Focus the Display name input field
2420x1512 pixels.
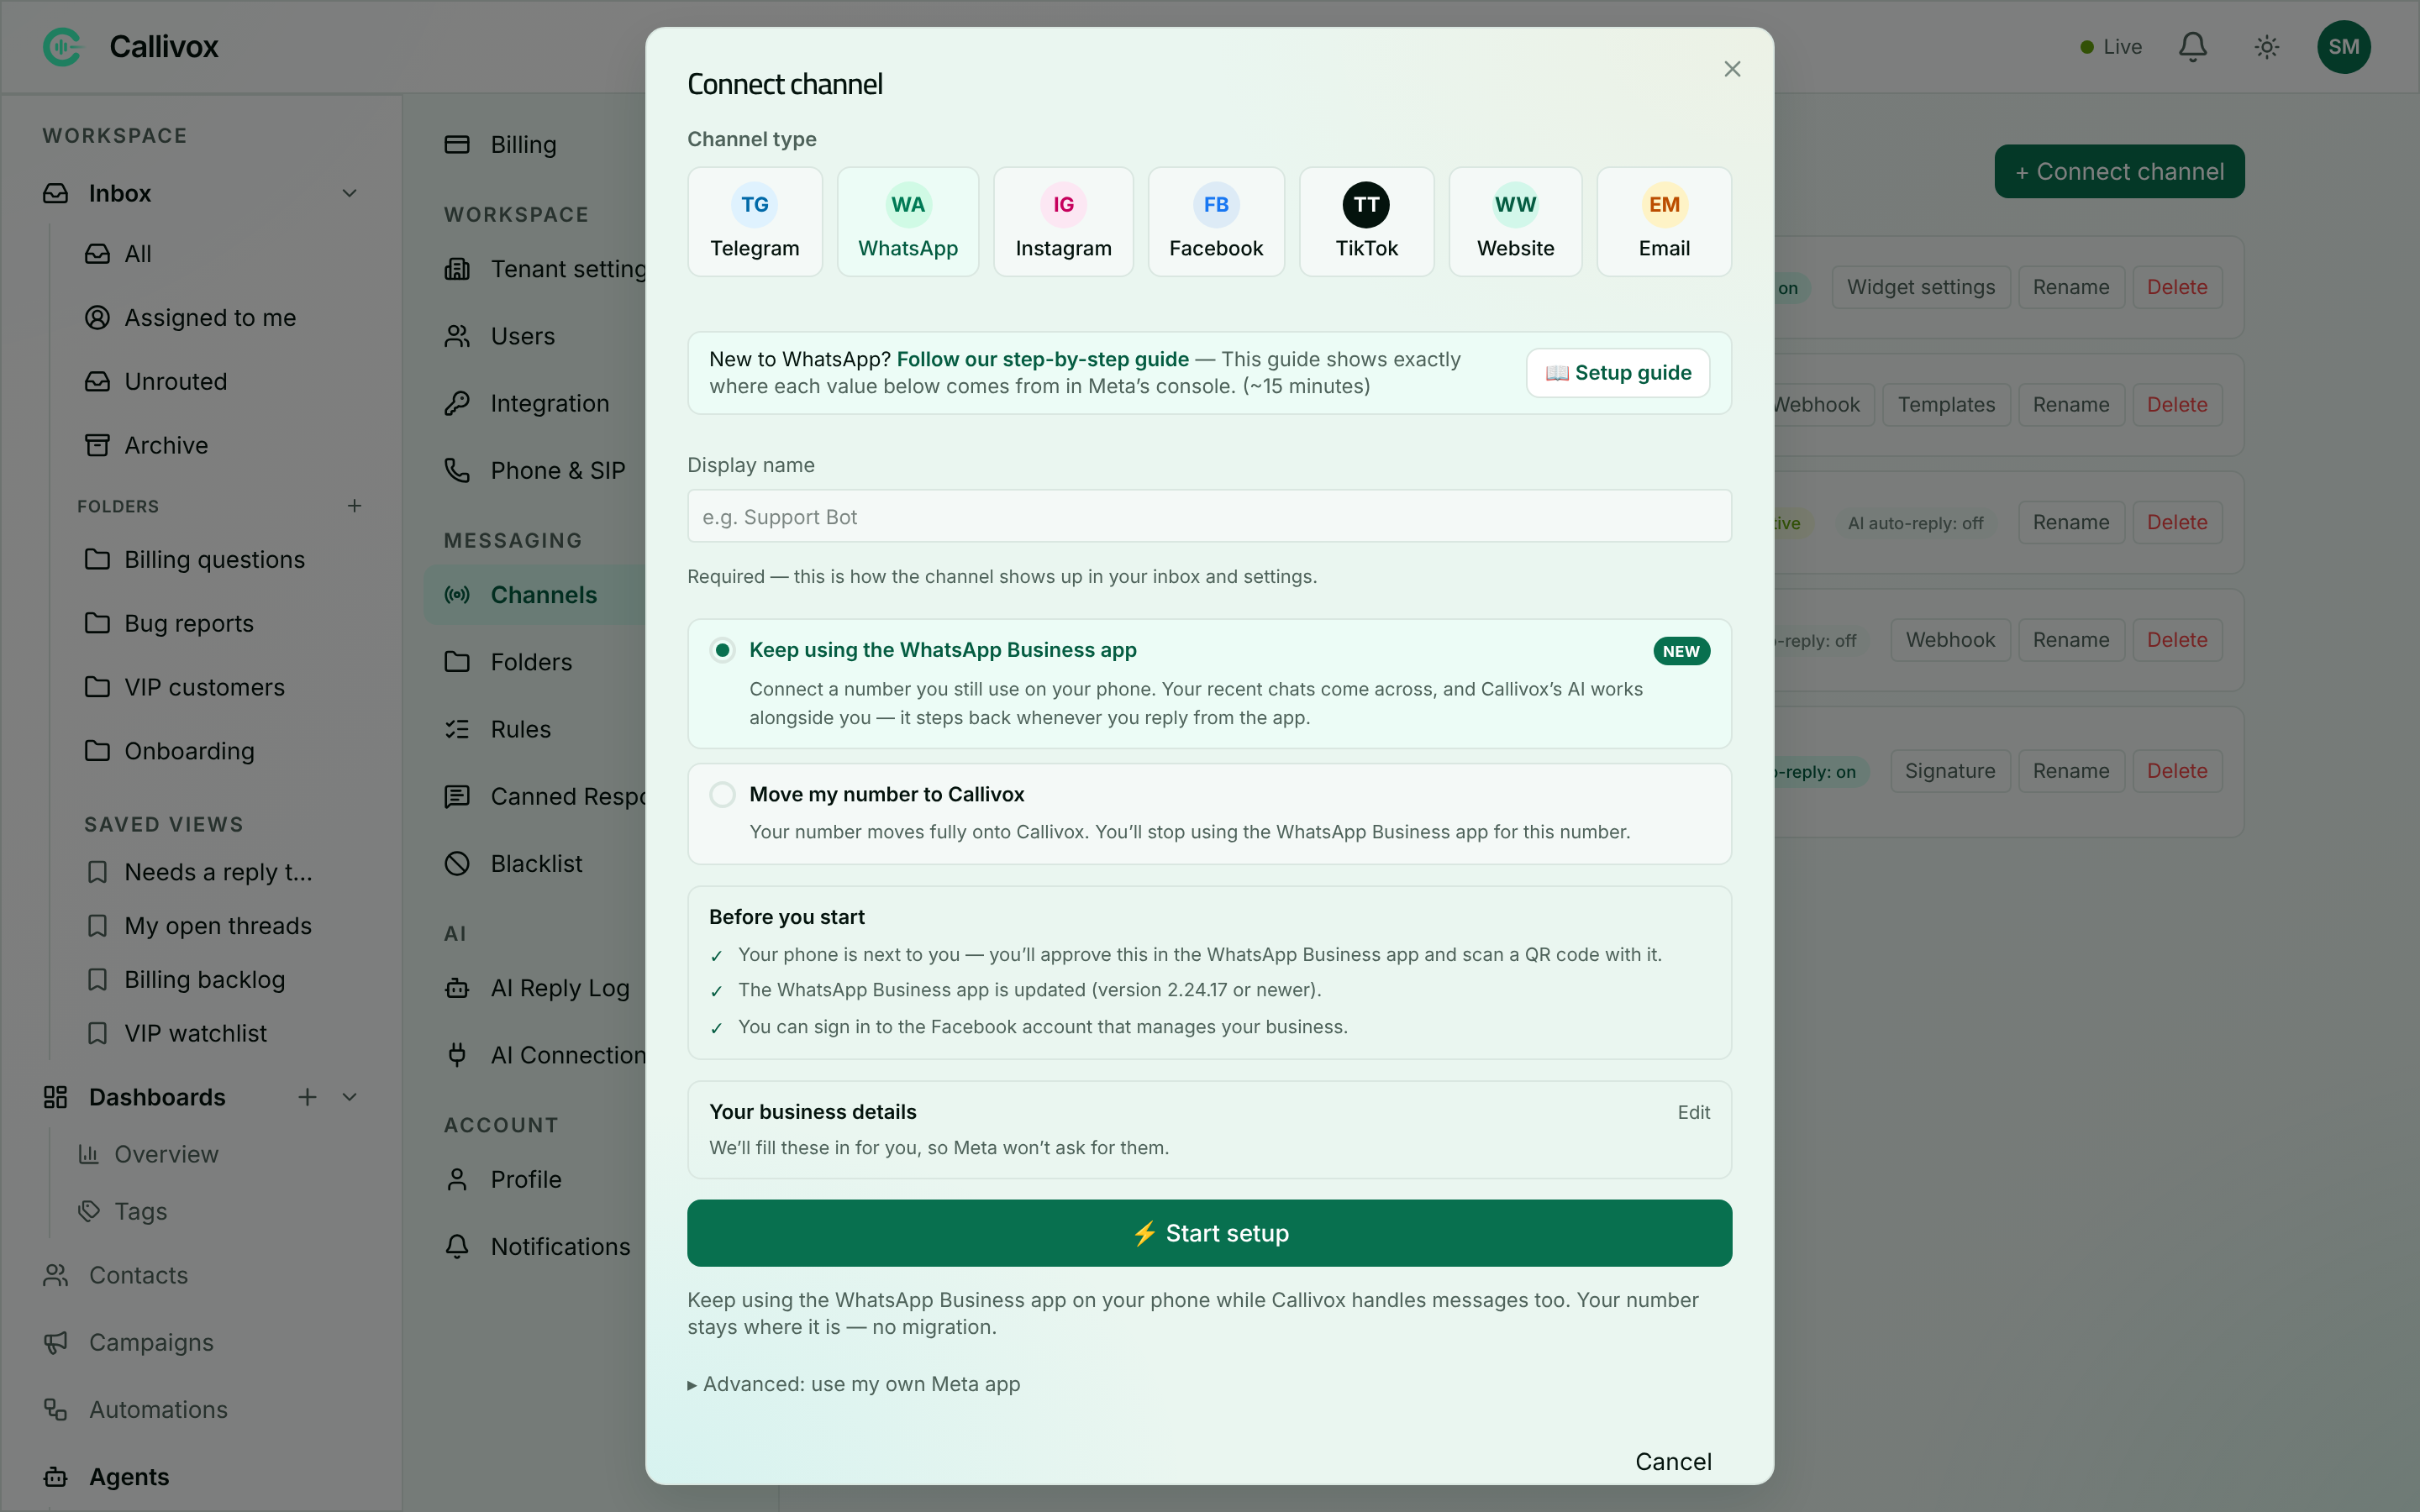point(1209,516)
